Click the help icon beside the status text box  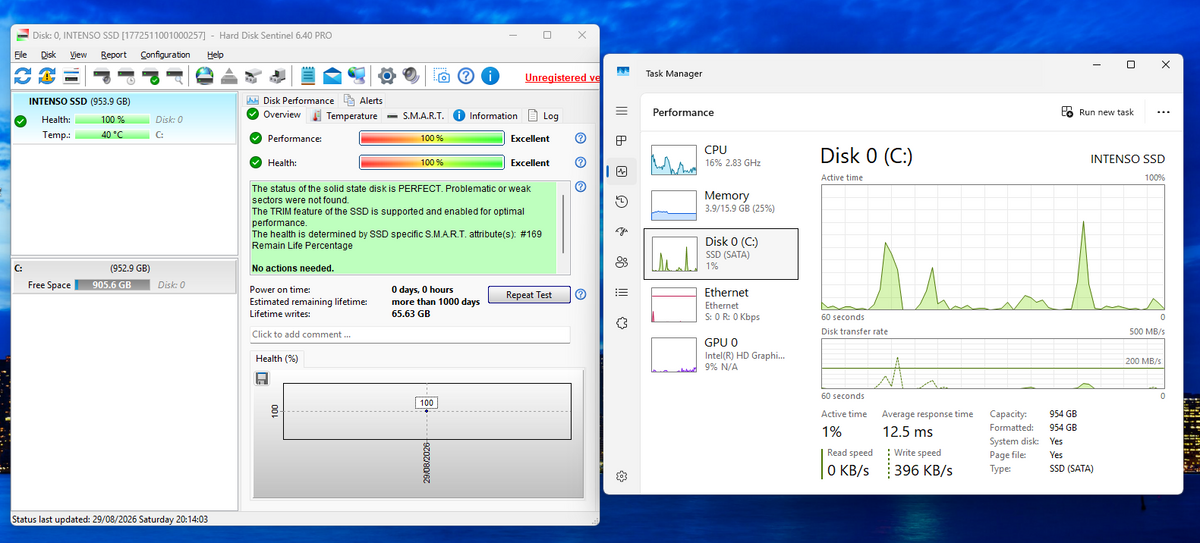point(580,186)
